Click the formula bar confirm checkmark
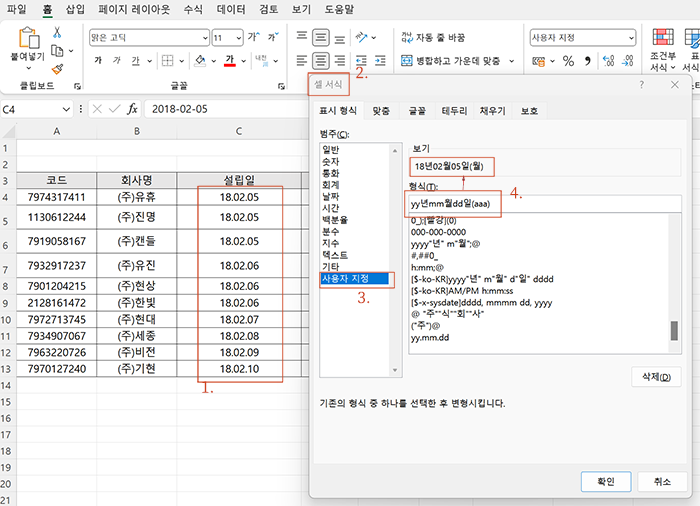Viewport: 700px width, 506px height. (x=115, y=109)
